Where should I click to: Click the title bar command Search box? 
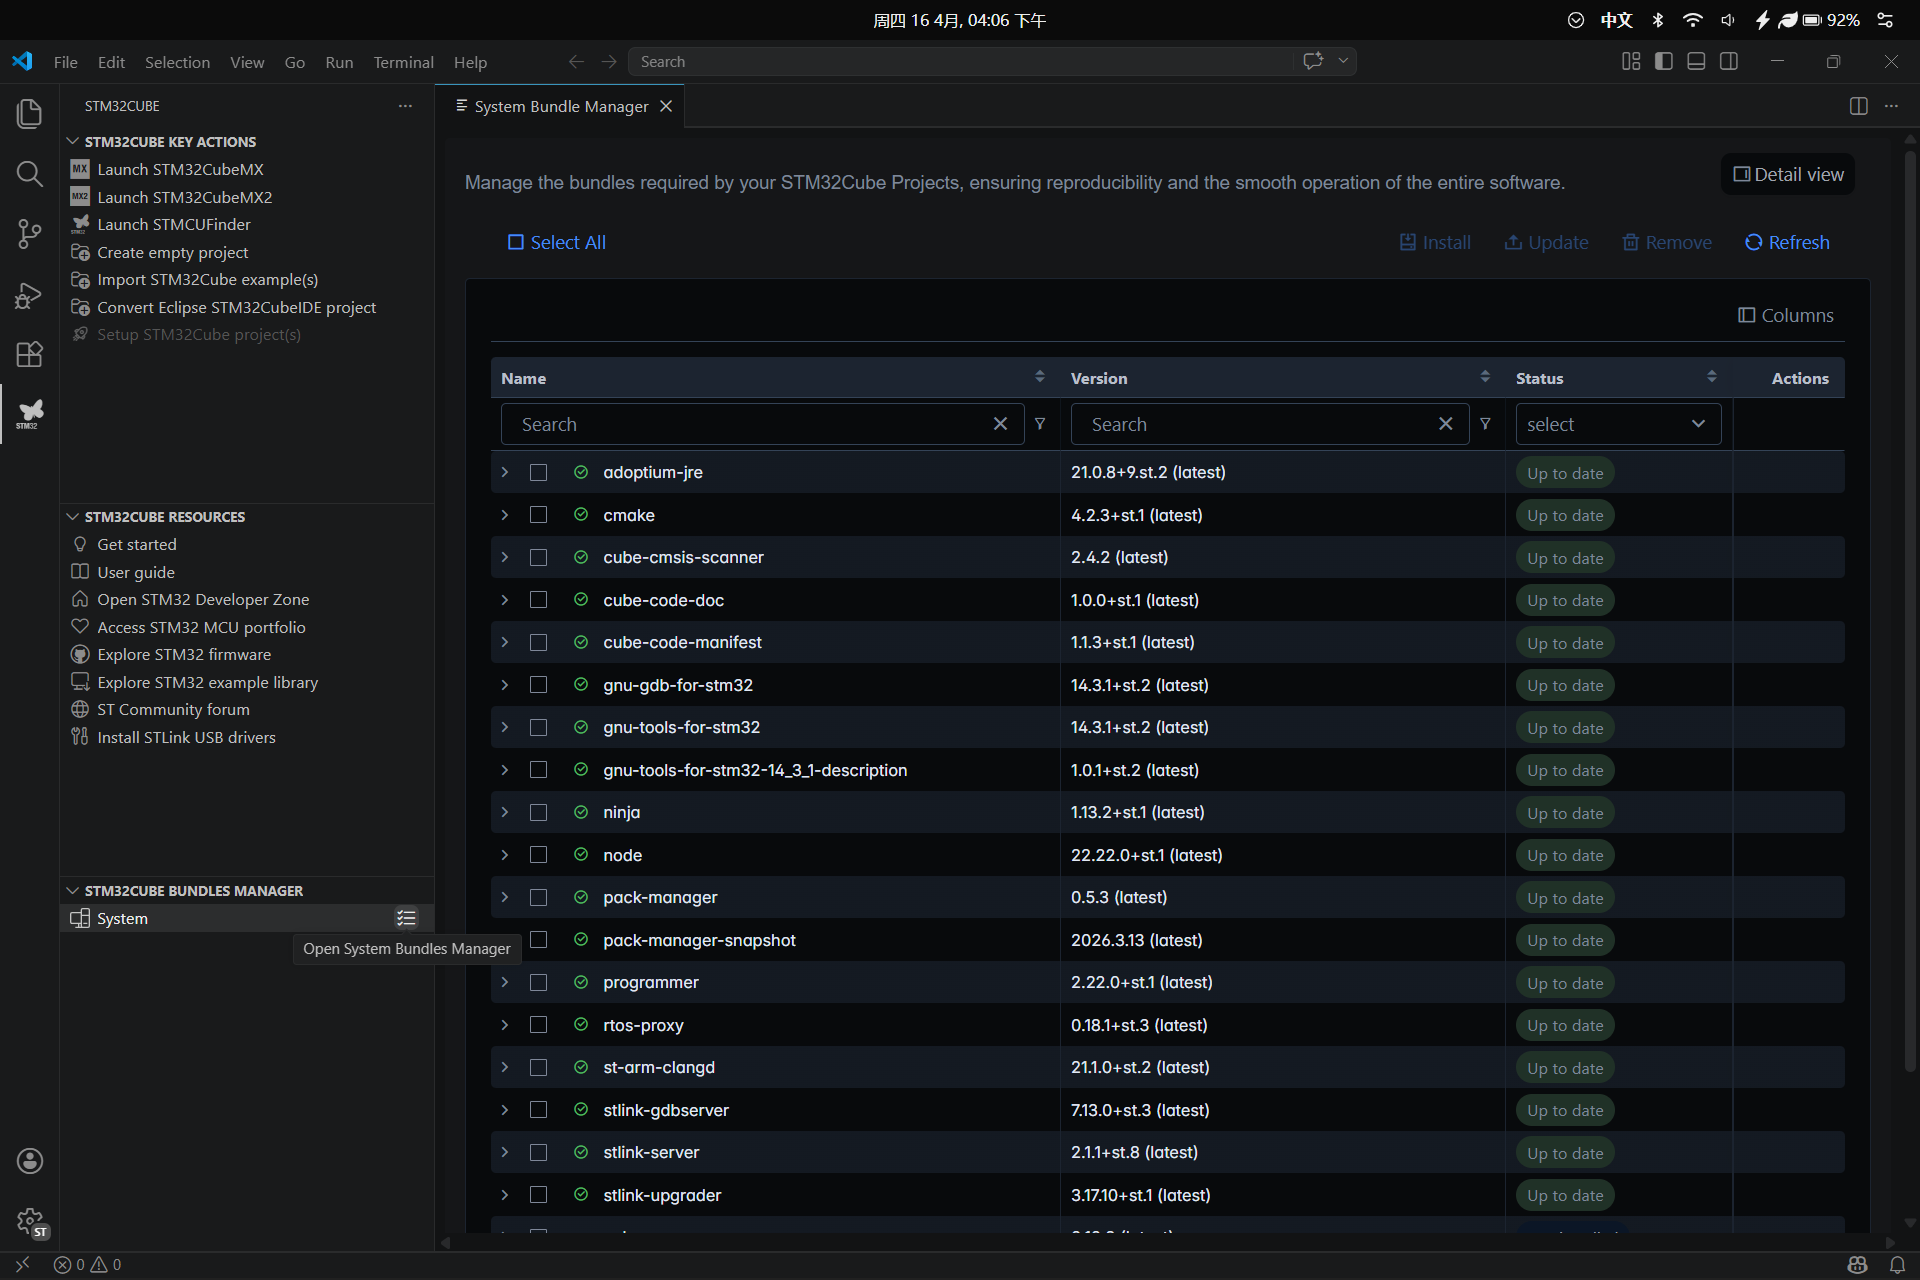[960, 62]
